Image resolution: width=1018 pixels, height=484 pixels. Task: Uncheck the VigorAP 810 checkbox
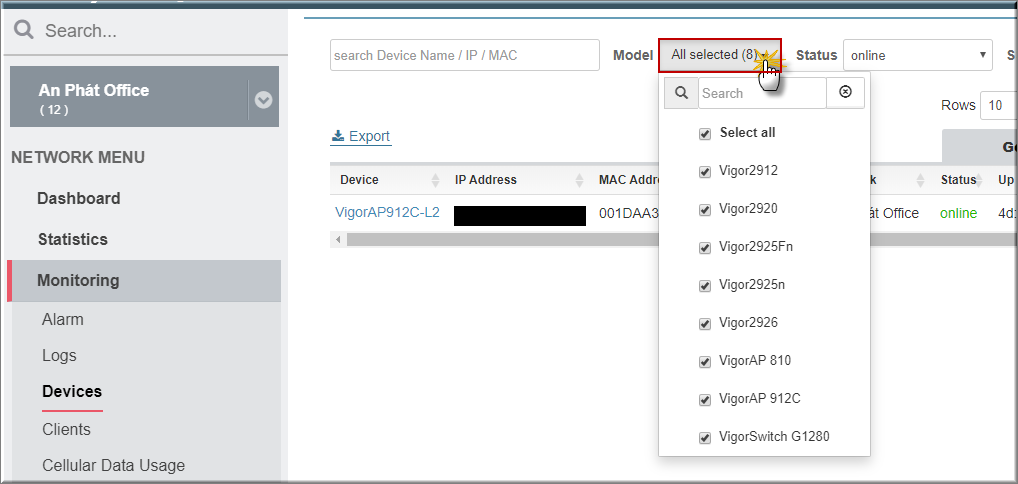[x=704, y=362]
